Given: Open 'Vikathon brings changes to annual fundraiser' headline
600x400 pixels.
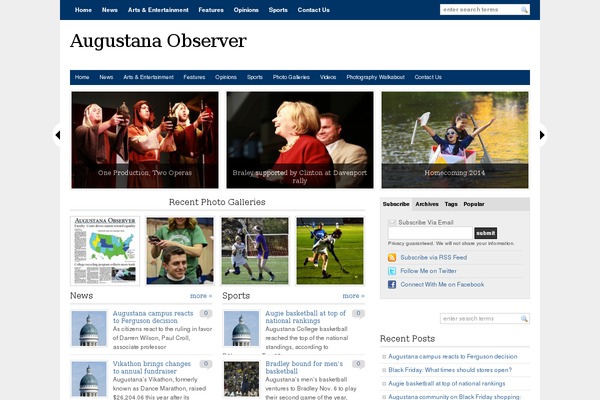Looking at the screenshot, I should coord(152,367).
